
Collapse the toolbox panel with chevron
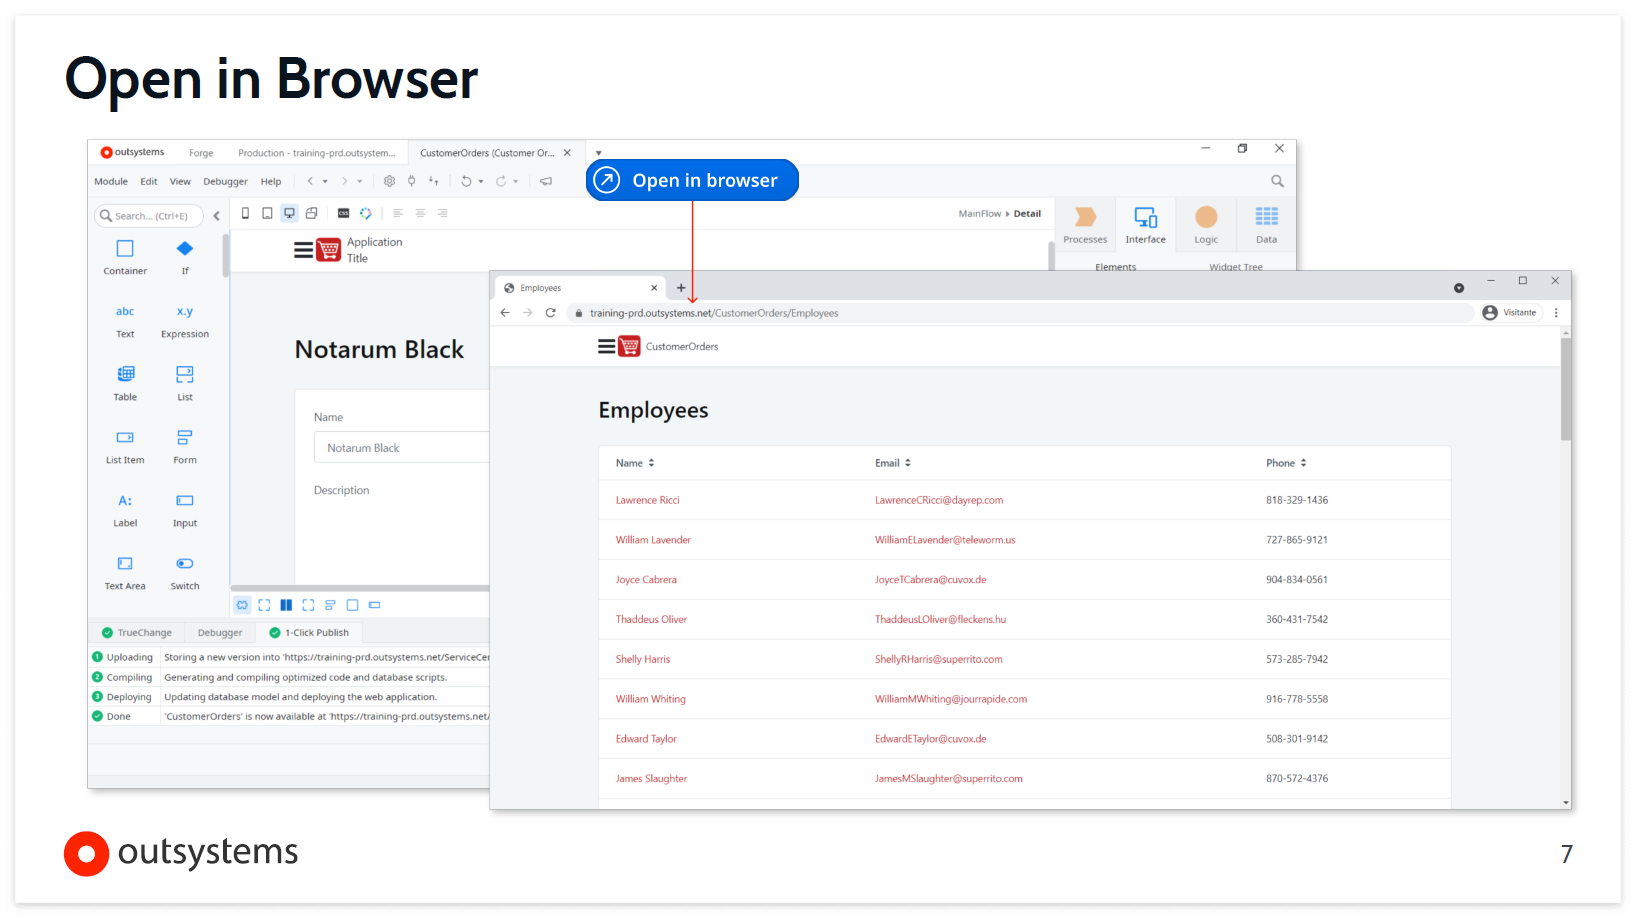(216, 215)
